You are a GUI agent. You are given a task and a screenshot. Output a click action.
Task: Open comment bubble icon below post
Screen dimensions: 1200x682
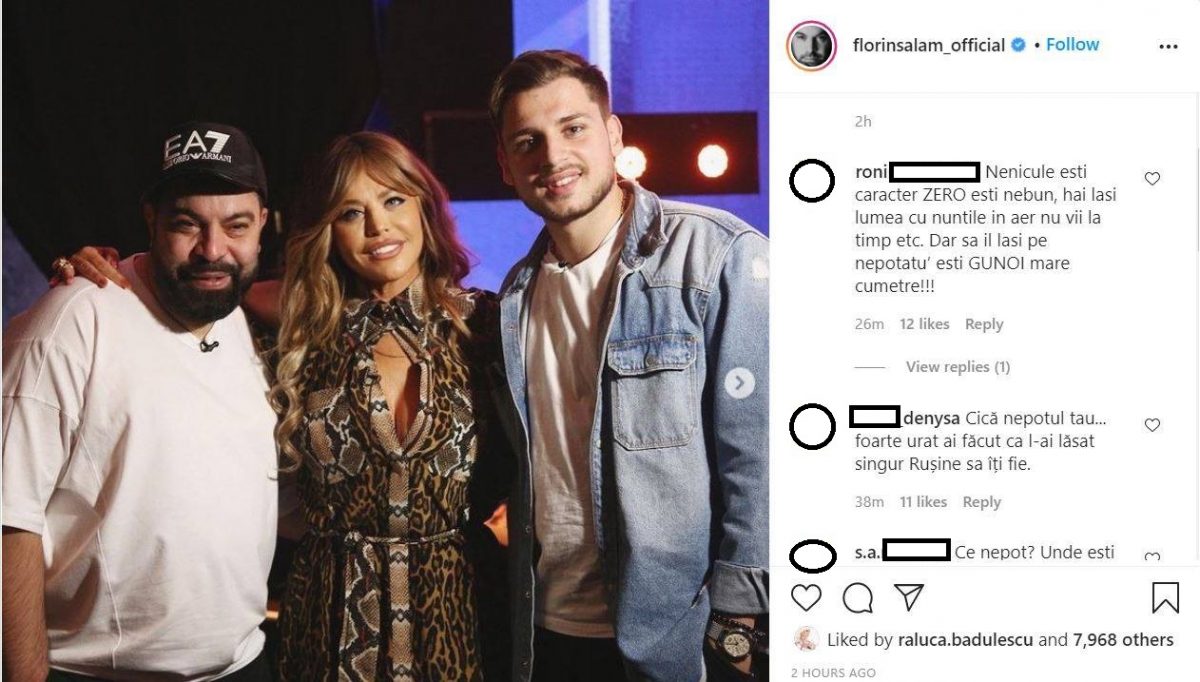pyautogui.click(x=857, y=598)
